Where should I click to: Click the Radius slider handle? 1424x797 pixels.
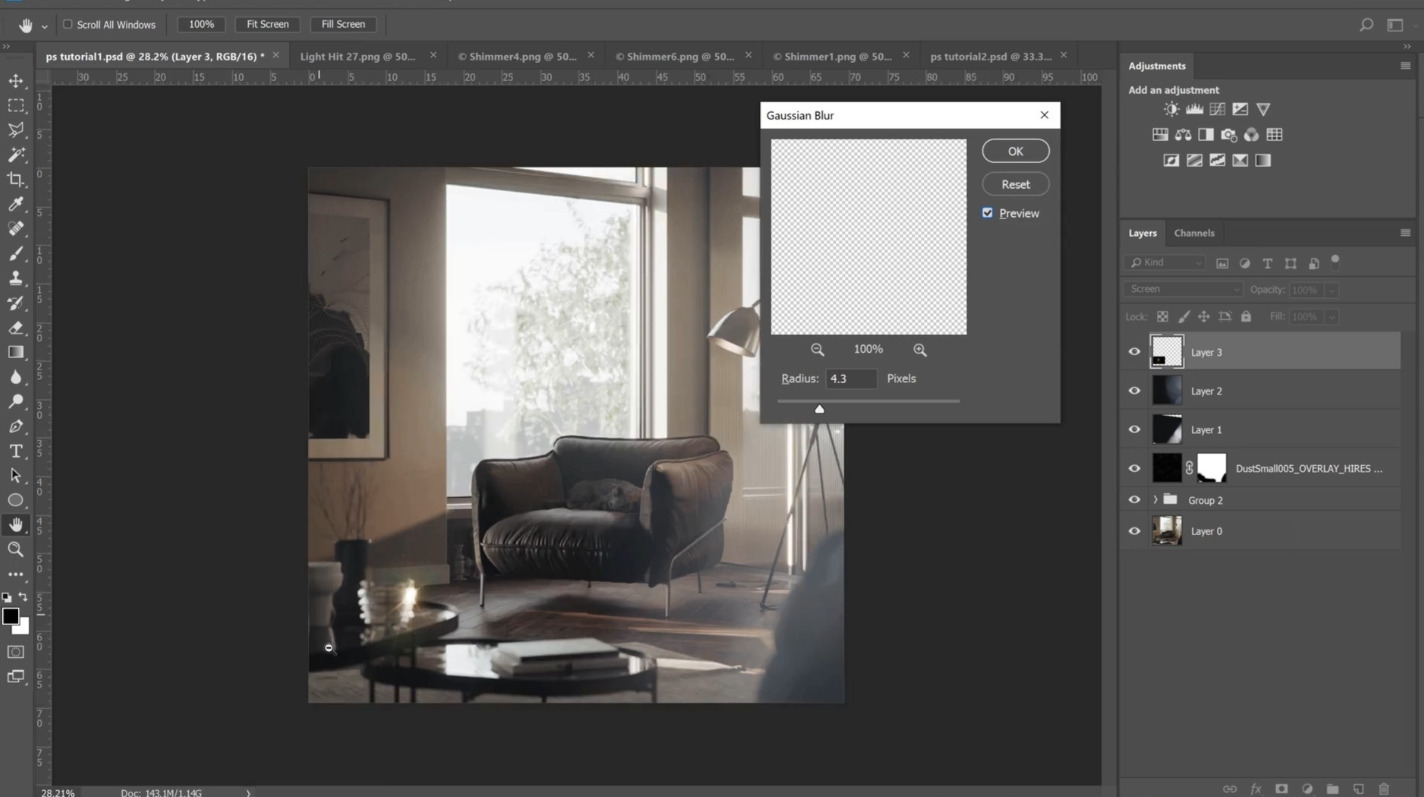pos(819,408)
